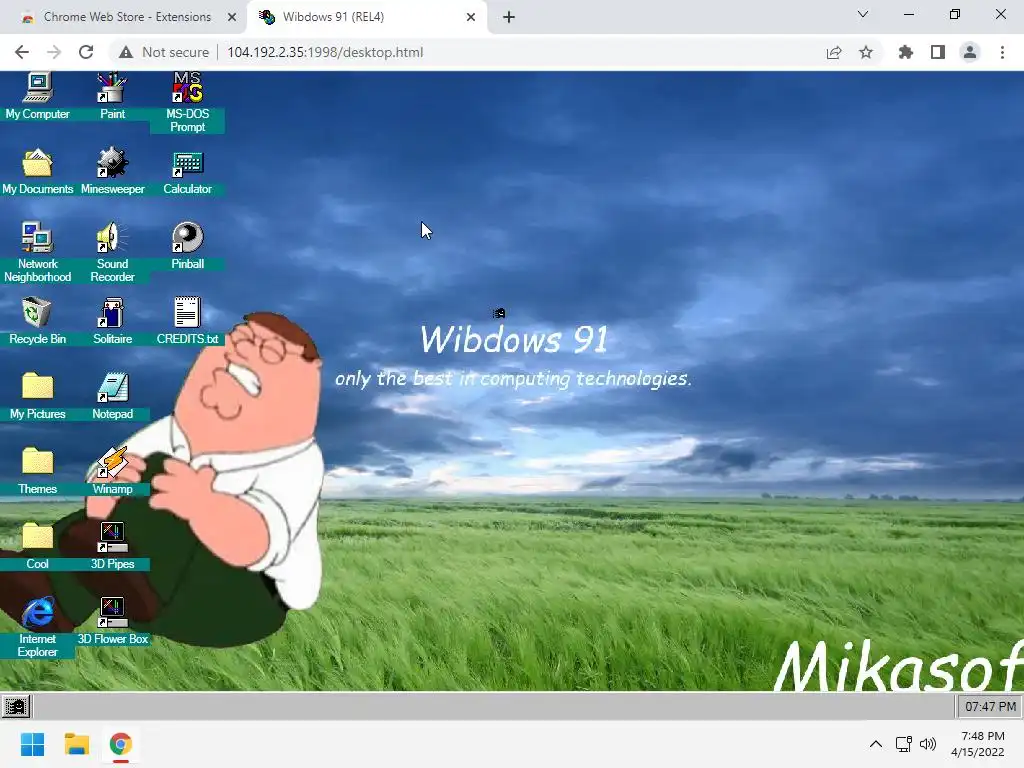The width and height of the screenshot is (1024, 768).
Task: Show hidden system tray icons
Action: point(876,744)
